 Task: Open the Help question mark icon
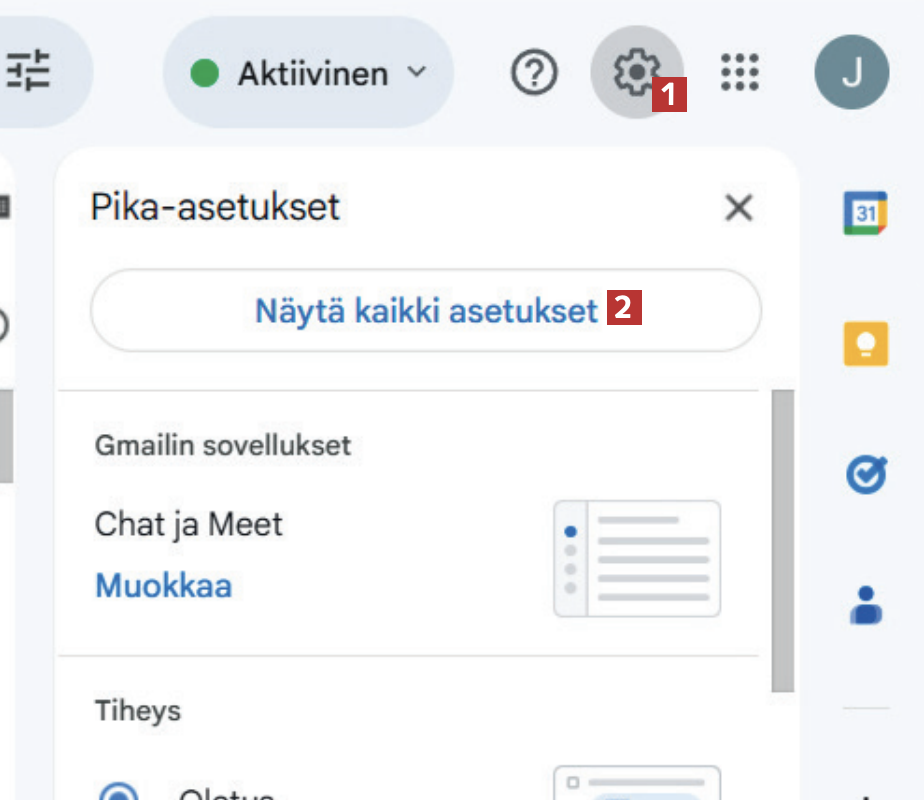pos(533,72)
